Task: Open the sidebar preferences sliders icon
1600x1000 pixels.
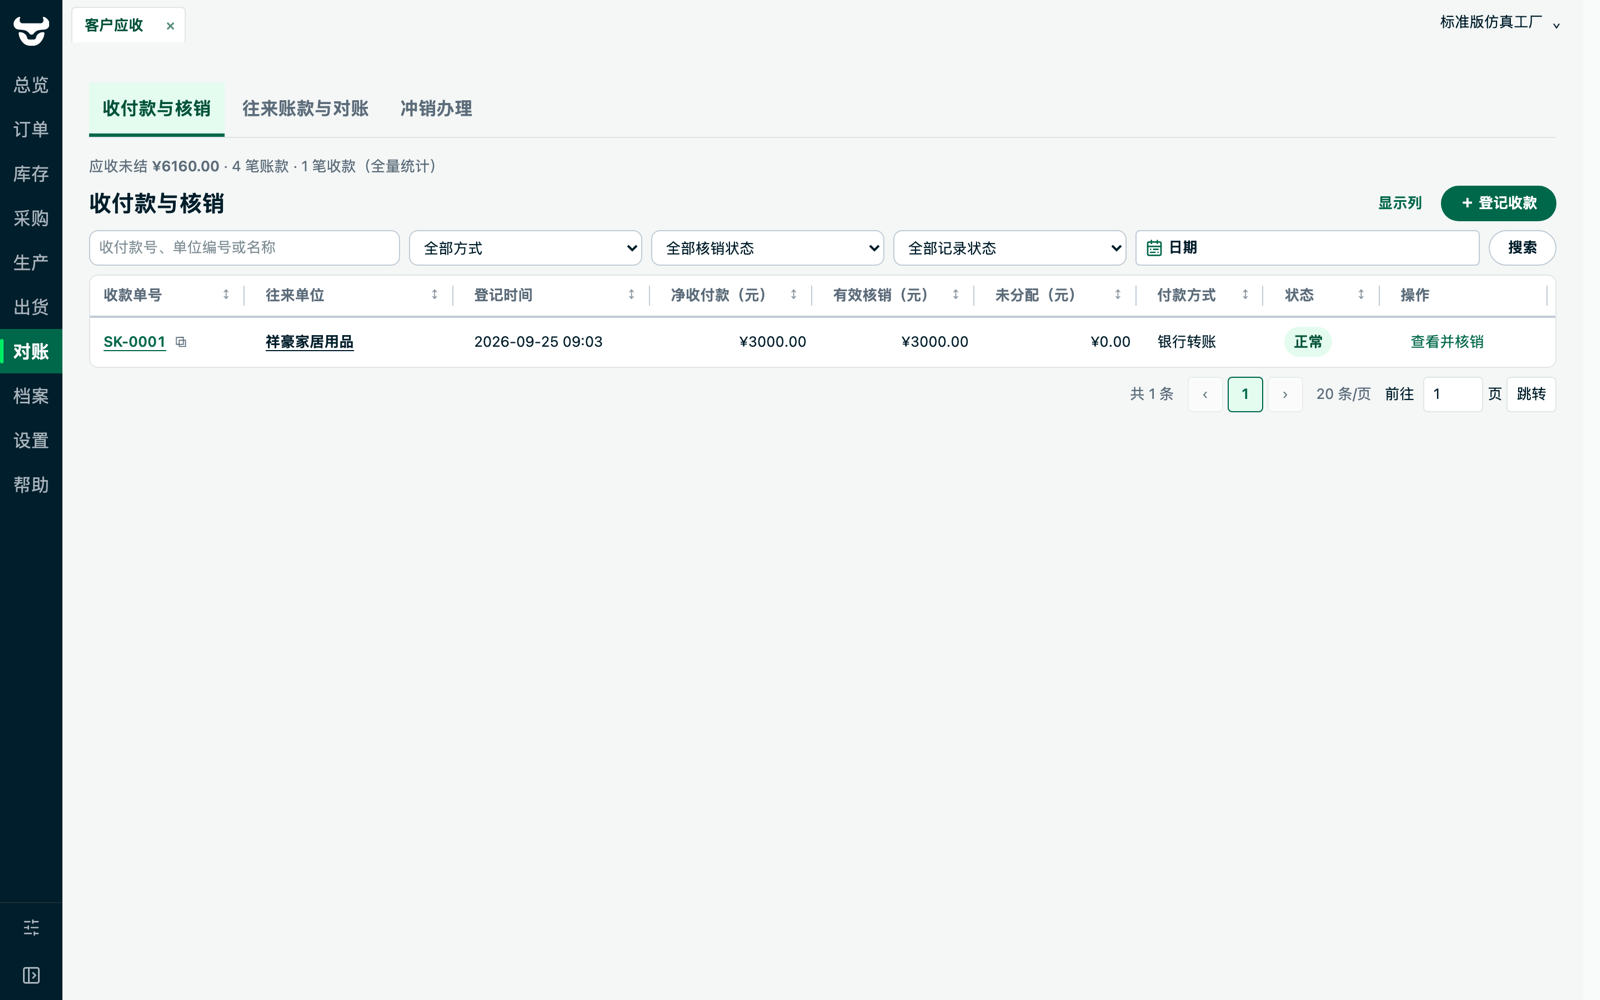Action: pyautogui.click(x=31, y=928)
